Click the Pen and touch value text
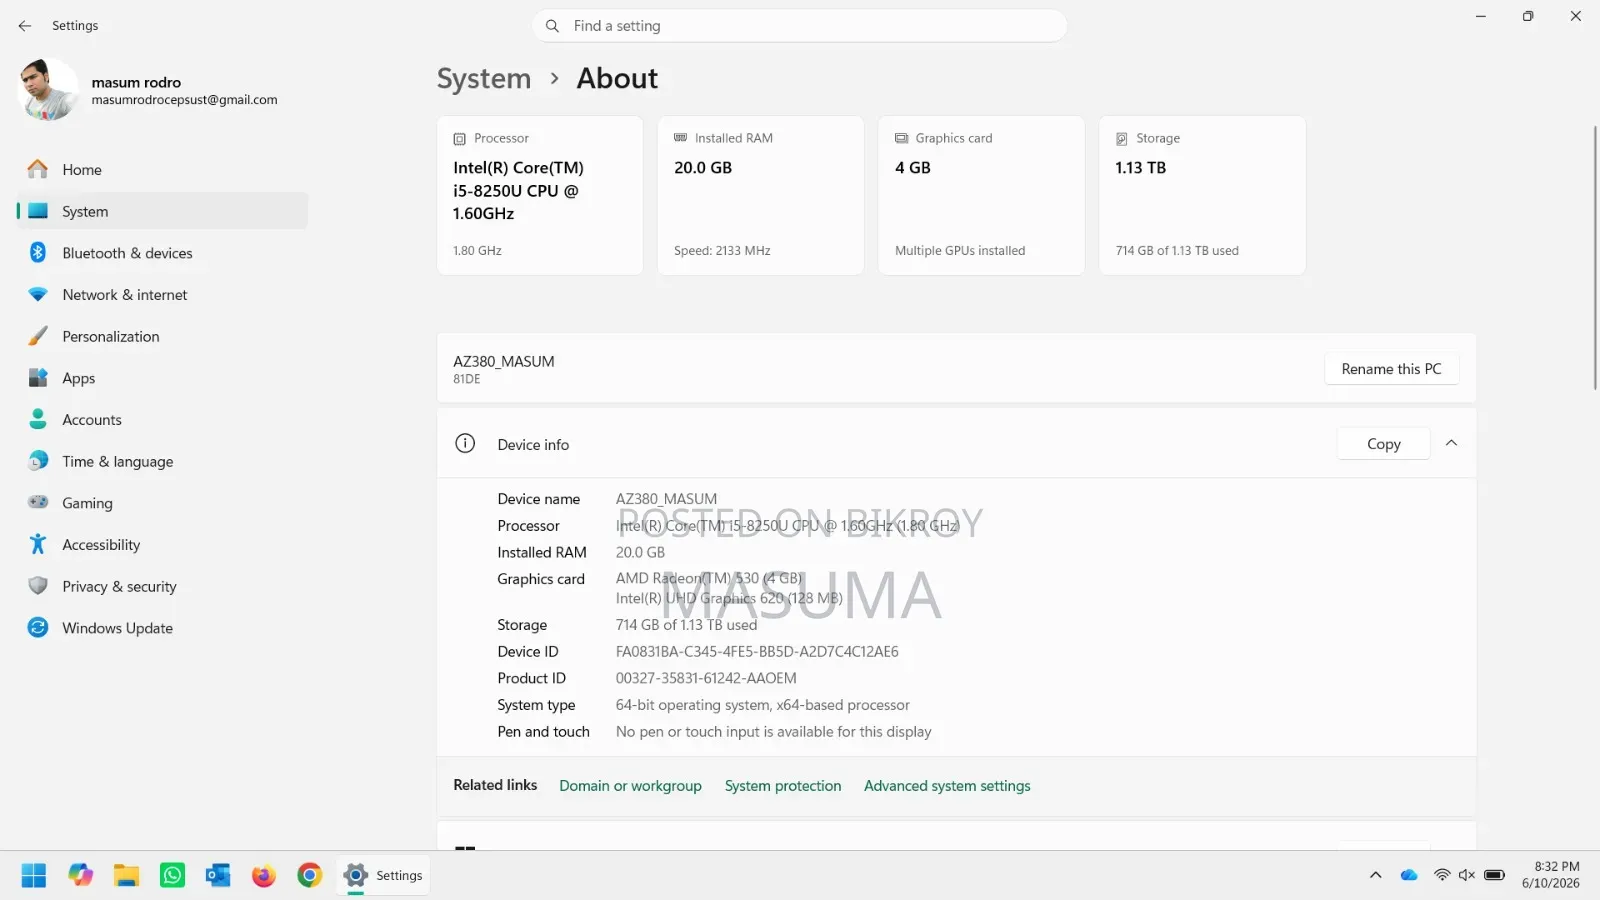Viewport: 1600px width, 900px height. point(774,732)
